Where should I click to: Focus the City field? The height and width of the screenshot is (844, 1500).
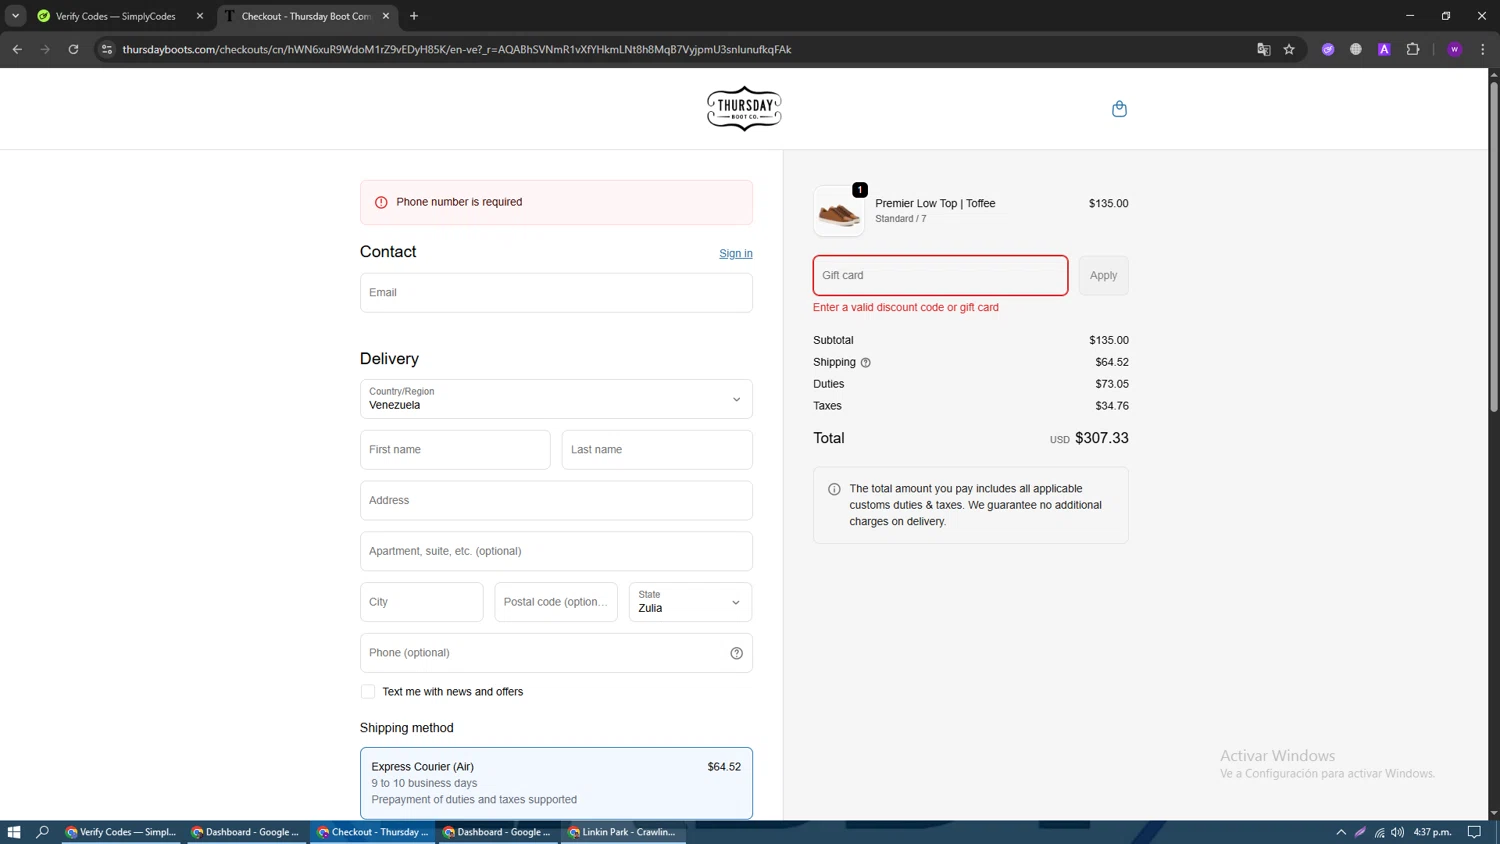[421, 602]
